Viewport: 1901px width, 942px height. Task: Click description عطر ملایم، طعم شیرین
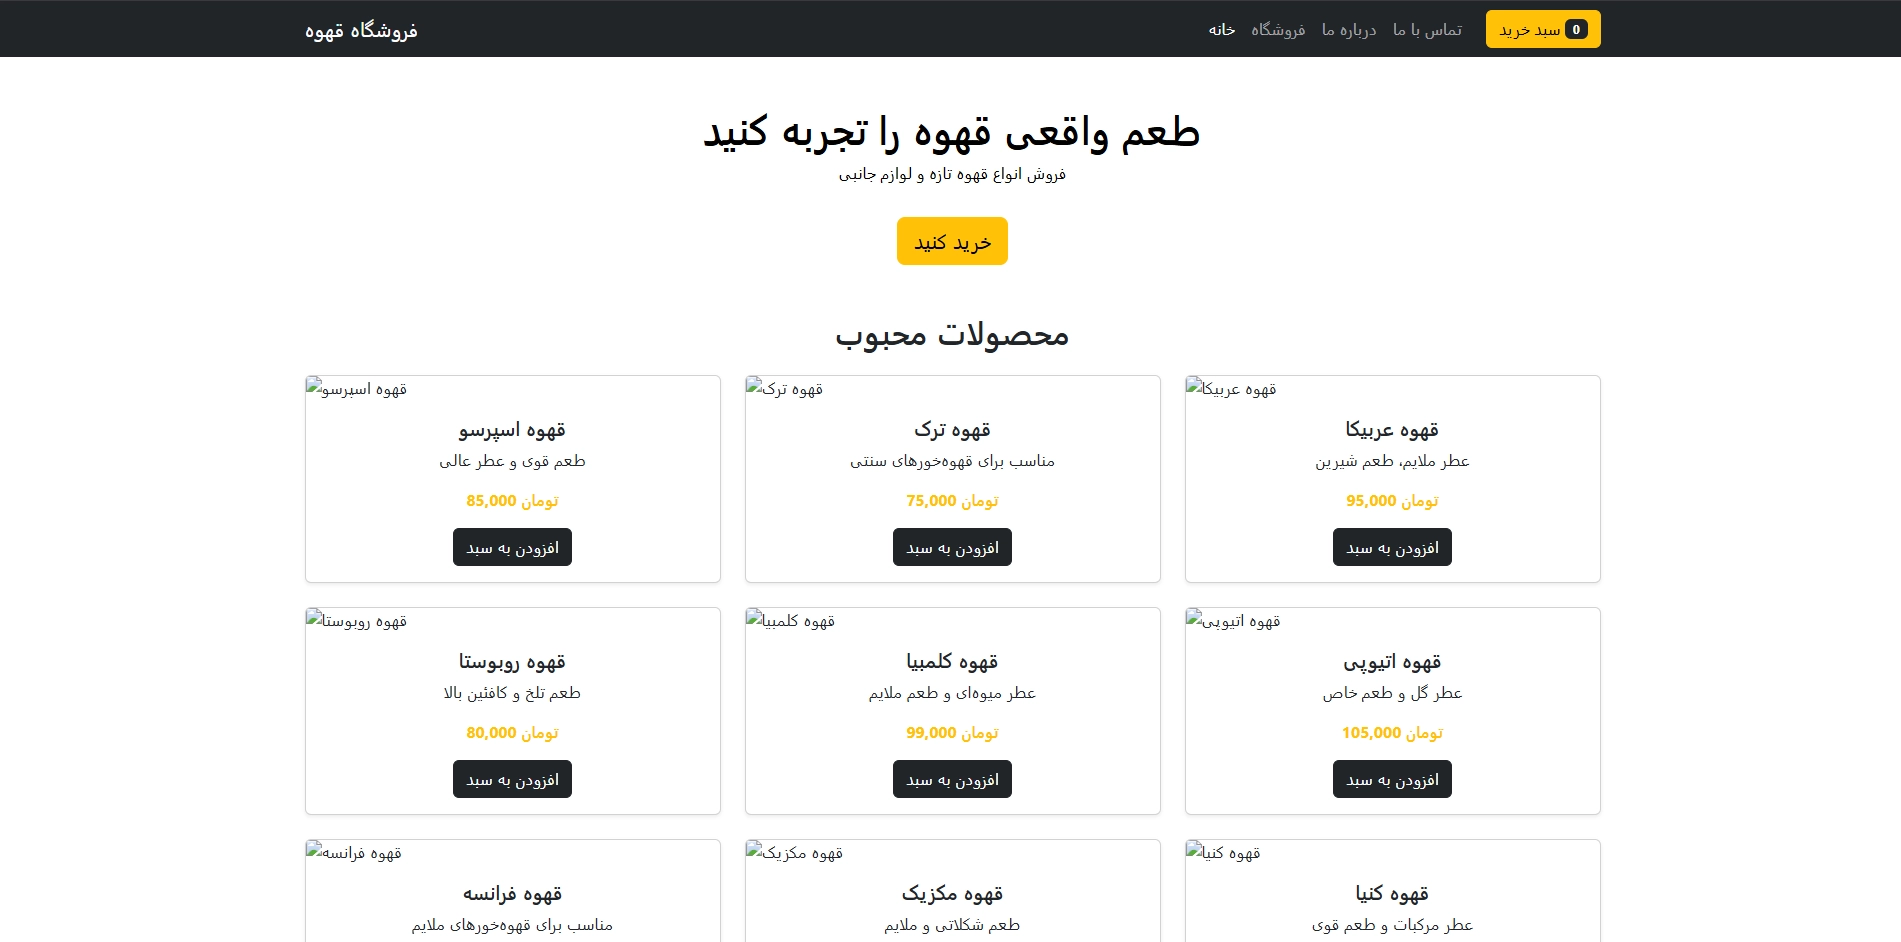1392,460
